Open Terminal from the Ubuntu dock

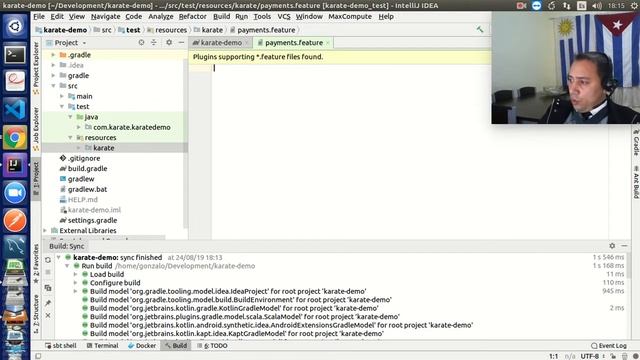point(15,54)
